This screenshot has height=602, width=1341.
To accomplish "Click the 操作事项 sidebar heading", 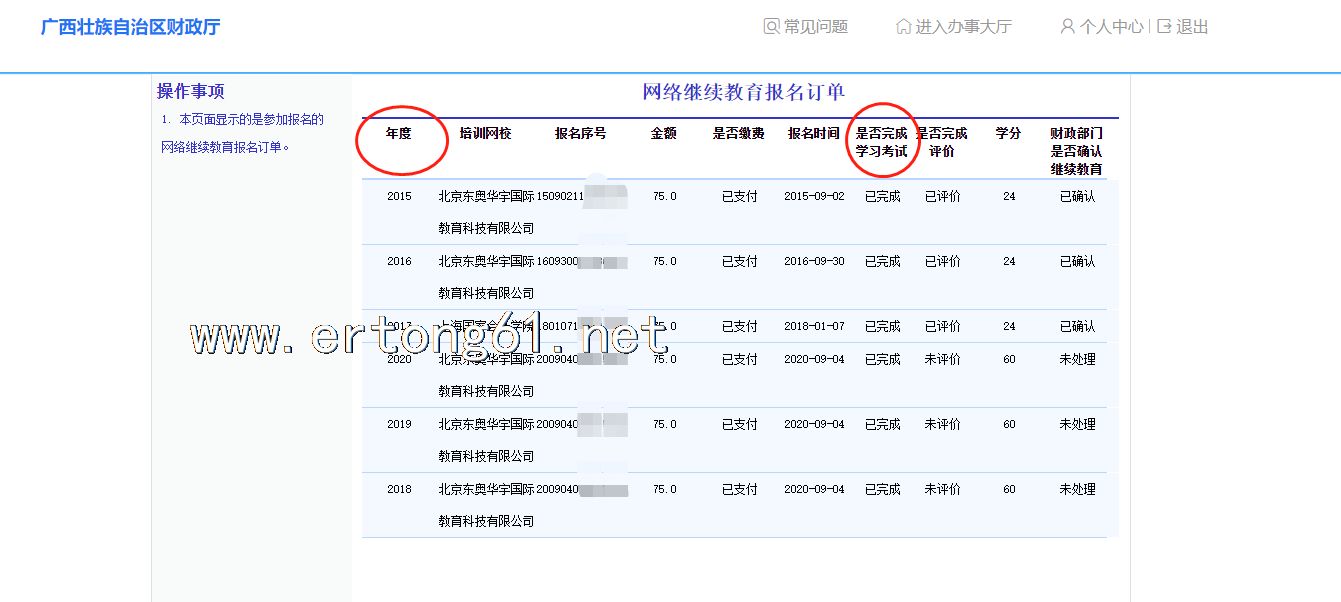I will (191, 92).
